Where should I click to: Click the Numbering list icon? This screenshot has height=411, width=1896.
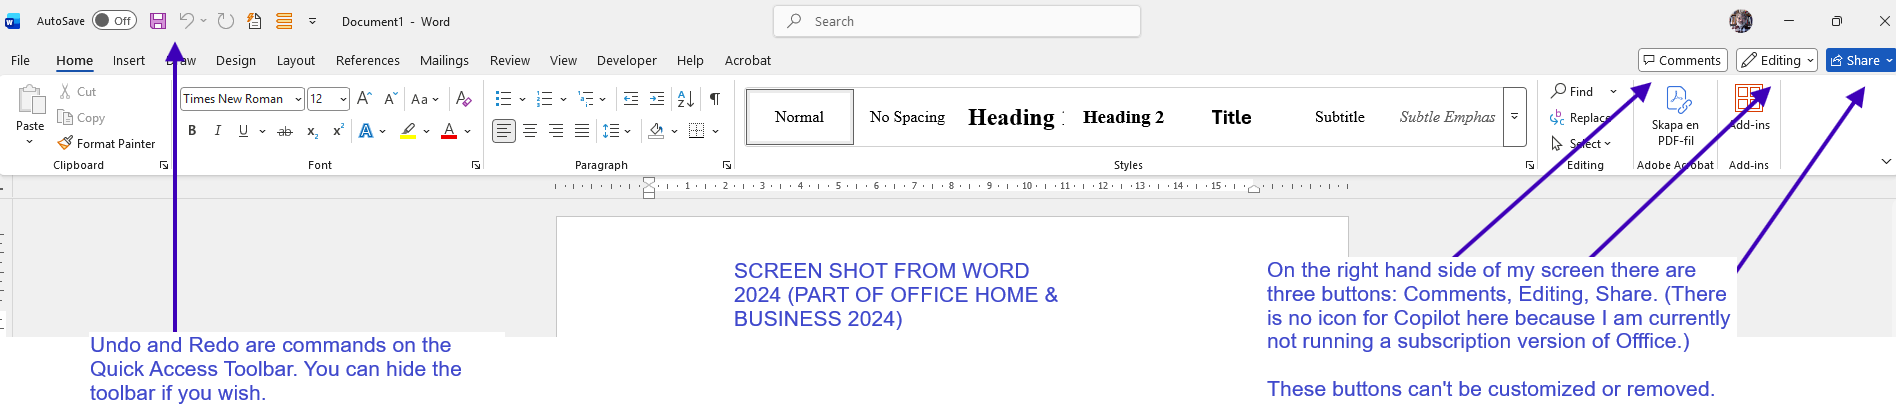click(x=544, y=99)
